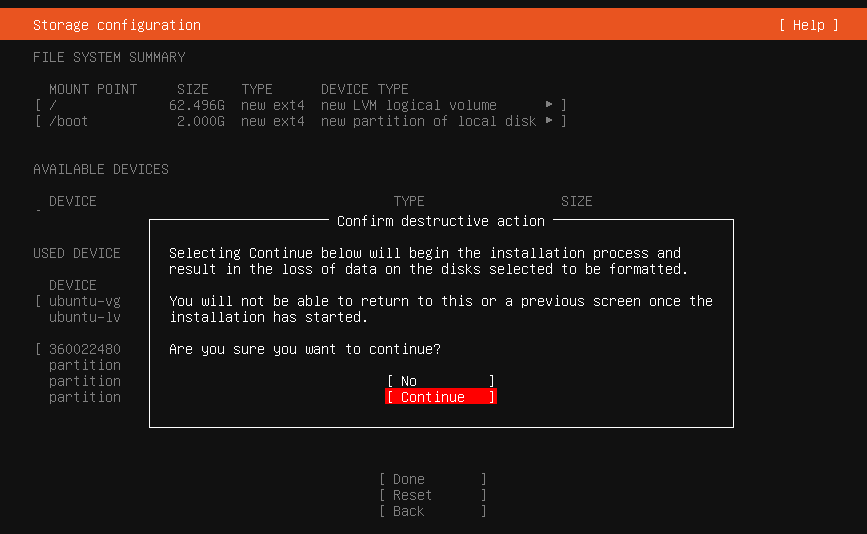Select the /boot mount point entry
Image resolution: width=867 pixels, height=534 pixels.
(69, 121)
